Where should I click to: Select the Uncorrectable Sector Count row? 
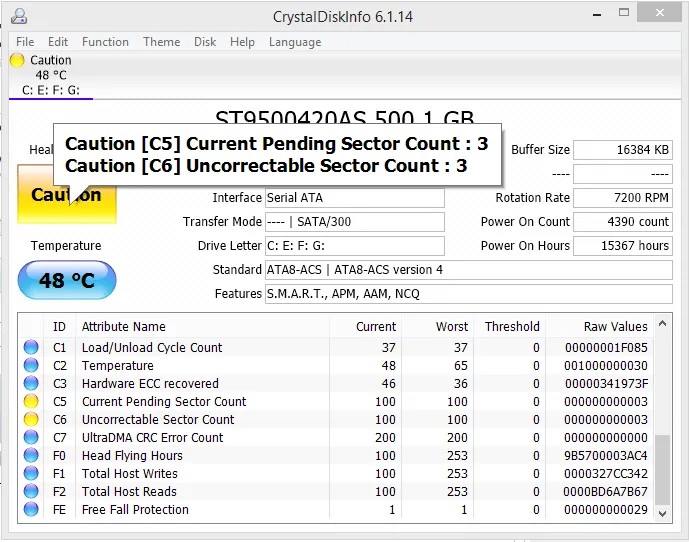click(336, 419)
